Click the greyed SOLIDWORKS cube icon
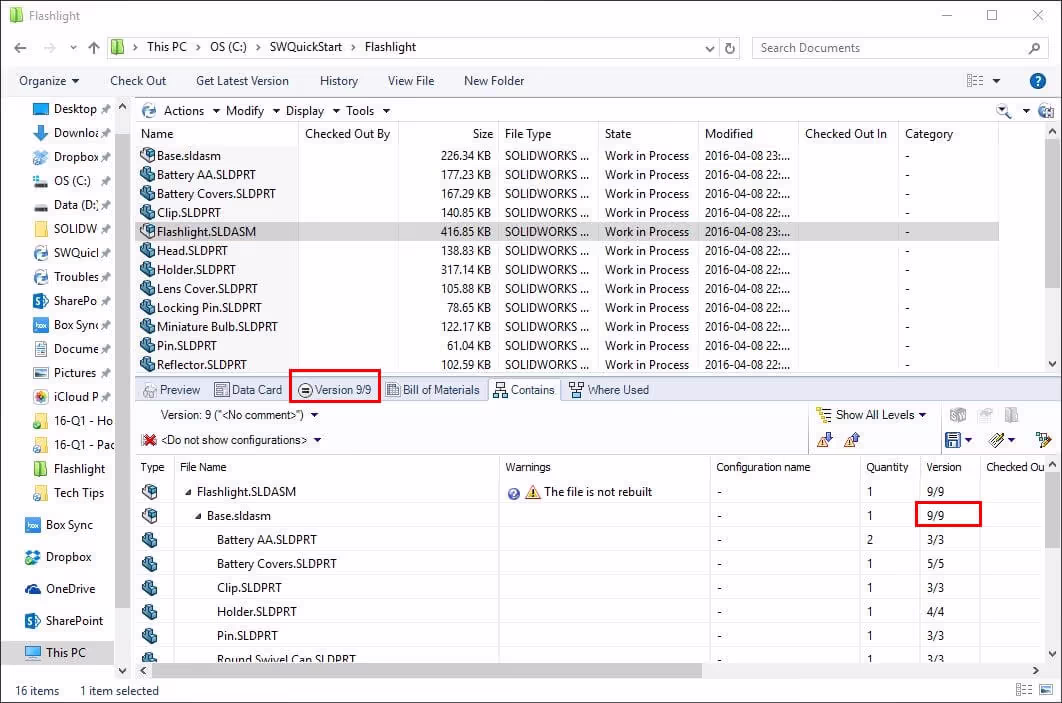The height and width of the screenshot is (703, 1062). pos(958,414)
